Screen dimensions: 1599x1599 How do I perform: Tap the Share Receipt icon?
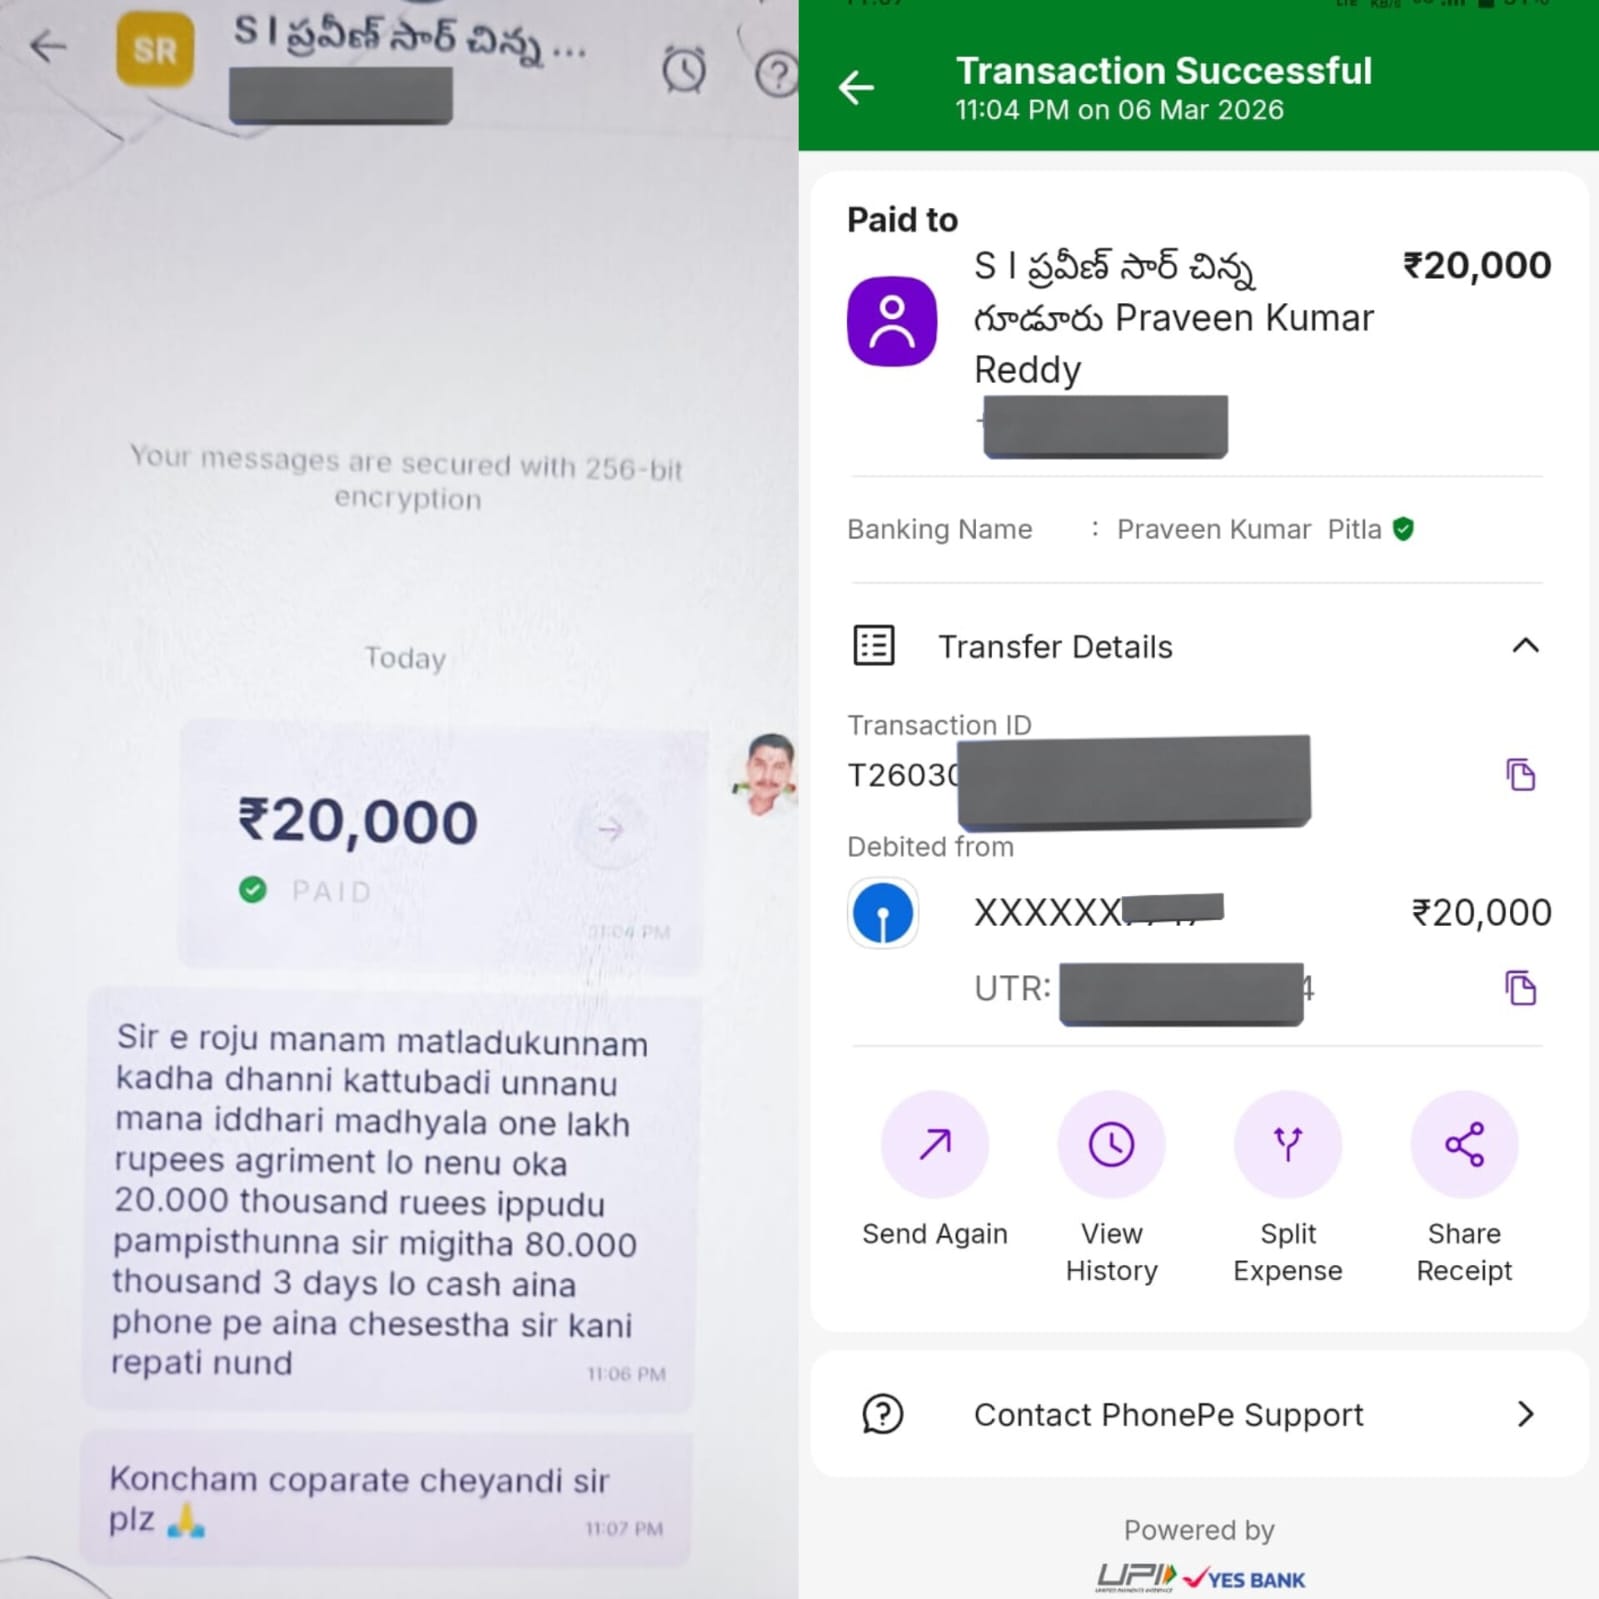point(1464,1144)
